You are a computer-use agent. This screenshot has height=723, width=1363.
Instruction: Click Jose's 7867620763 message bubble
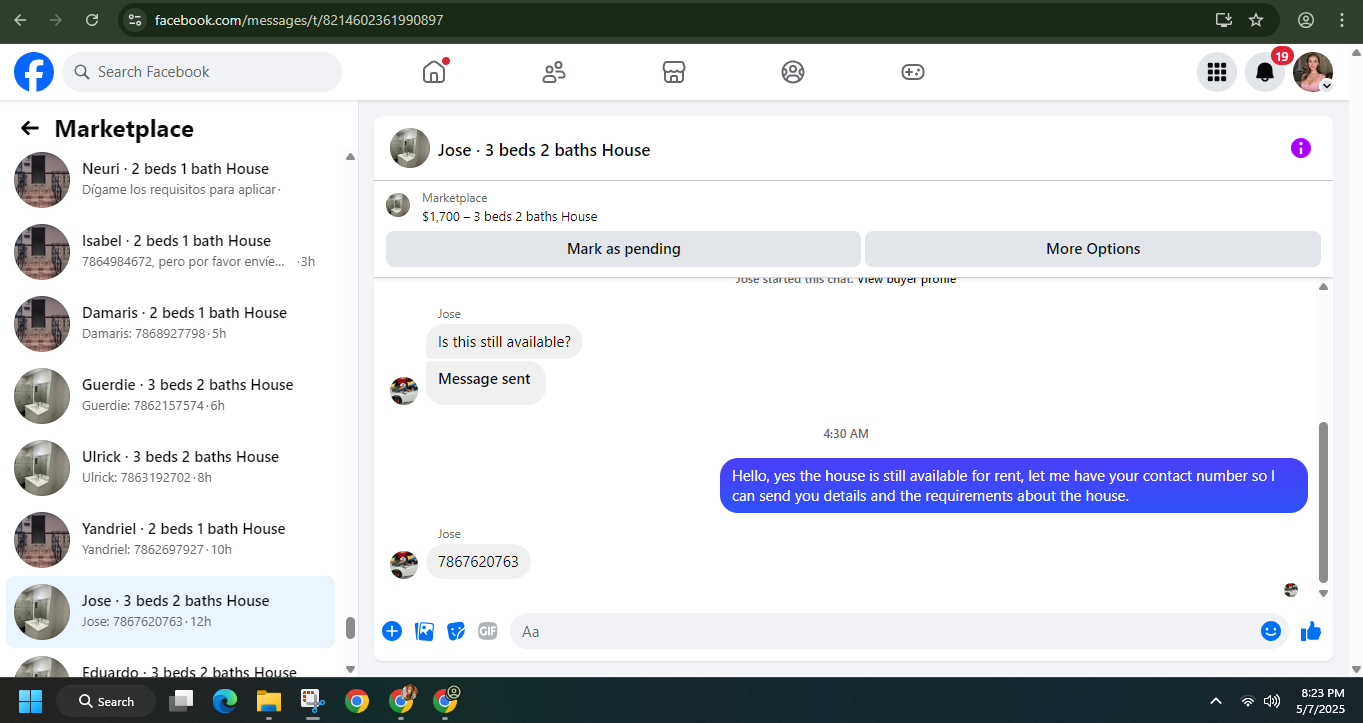pos(478,562)
